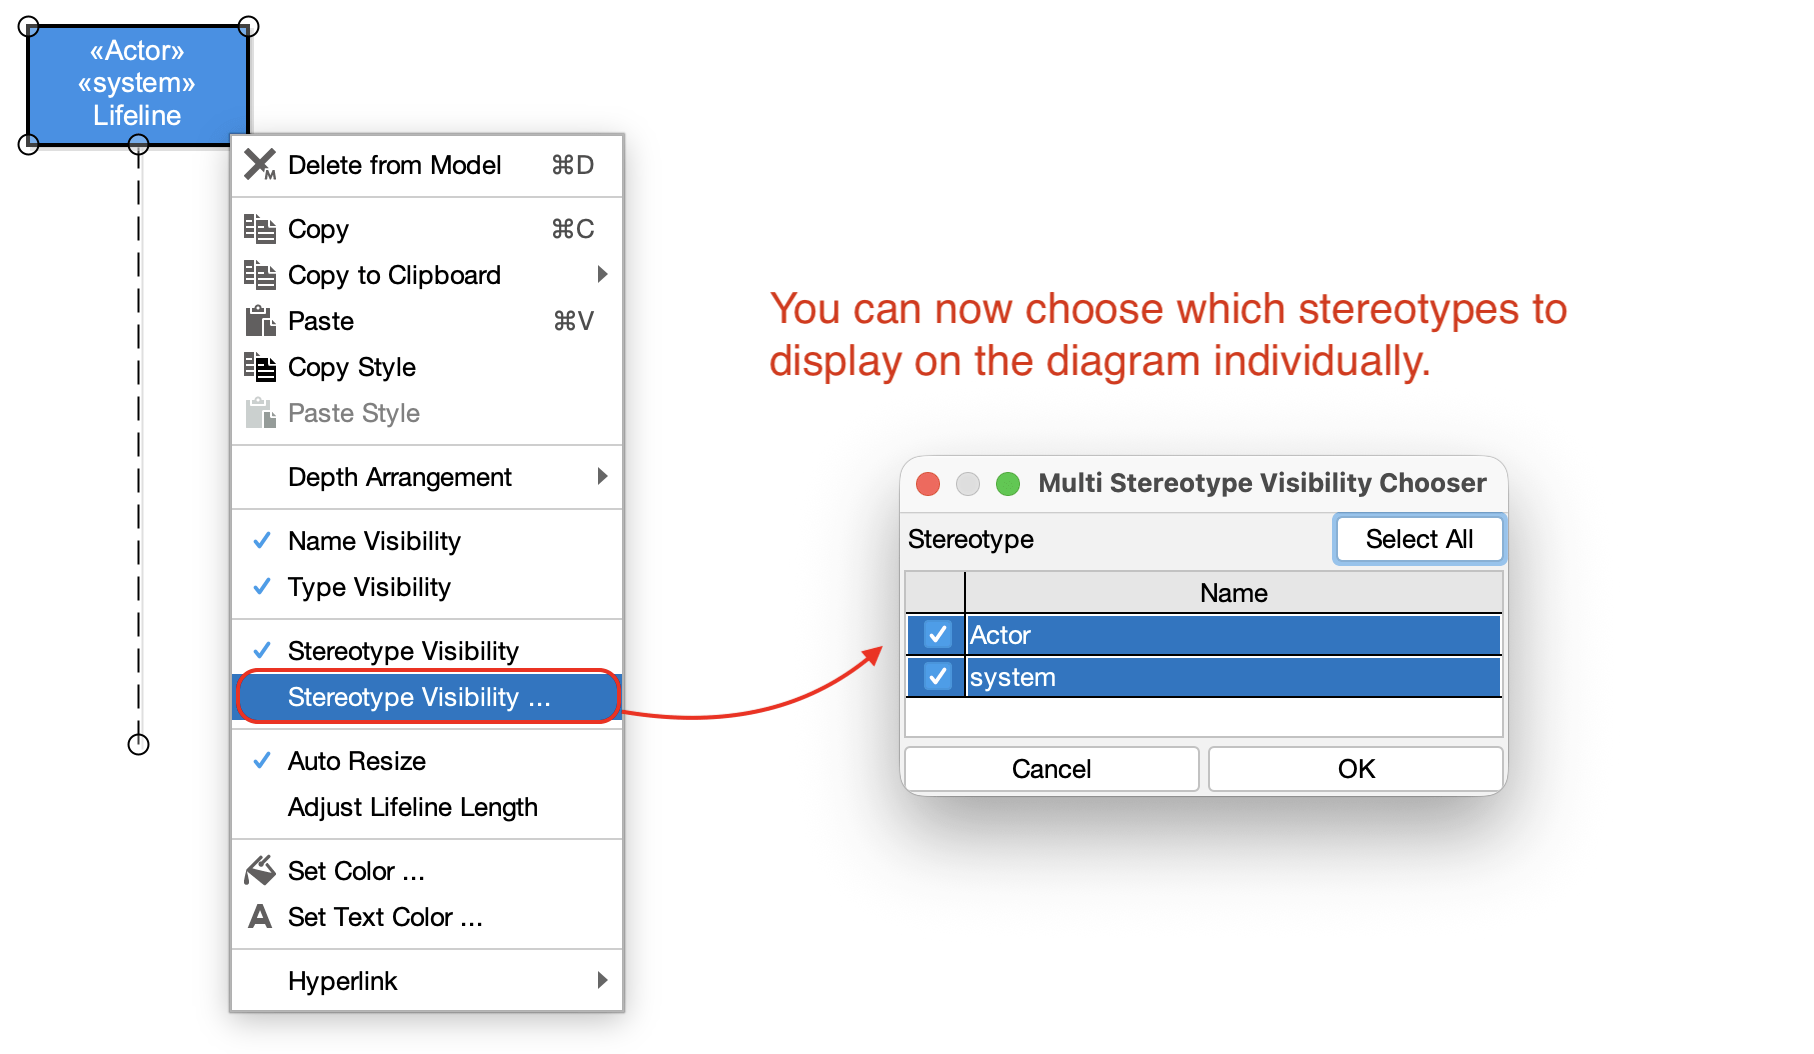Image resolution: width=1814 pixels, height=1054 pixels.
Task: Click the Set Color paint bucket icon
Action: 260,870
